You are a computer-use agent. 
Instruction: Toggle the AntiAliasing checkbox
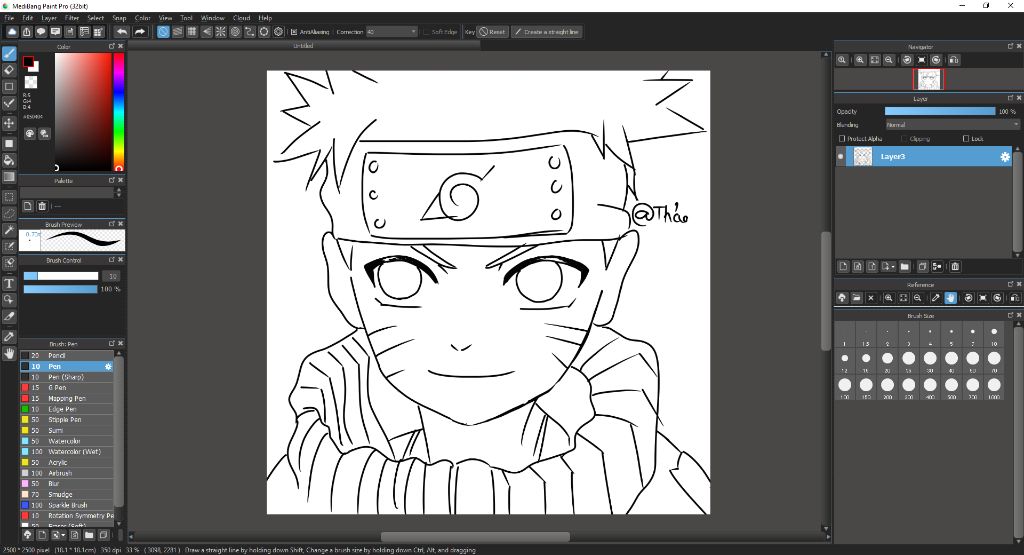pyautogui.click(x=295, y=31)
